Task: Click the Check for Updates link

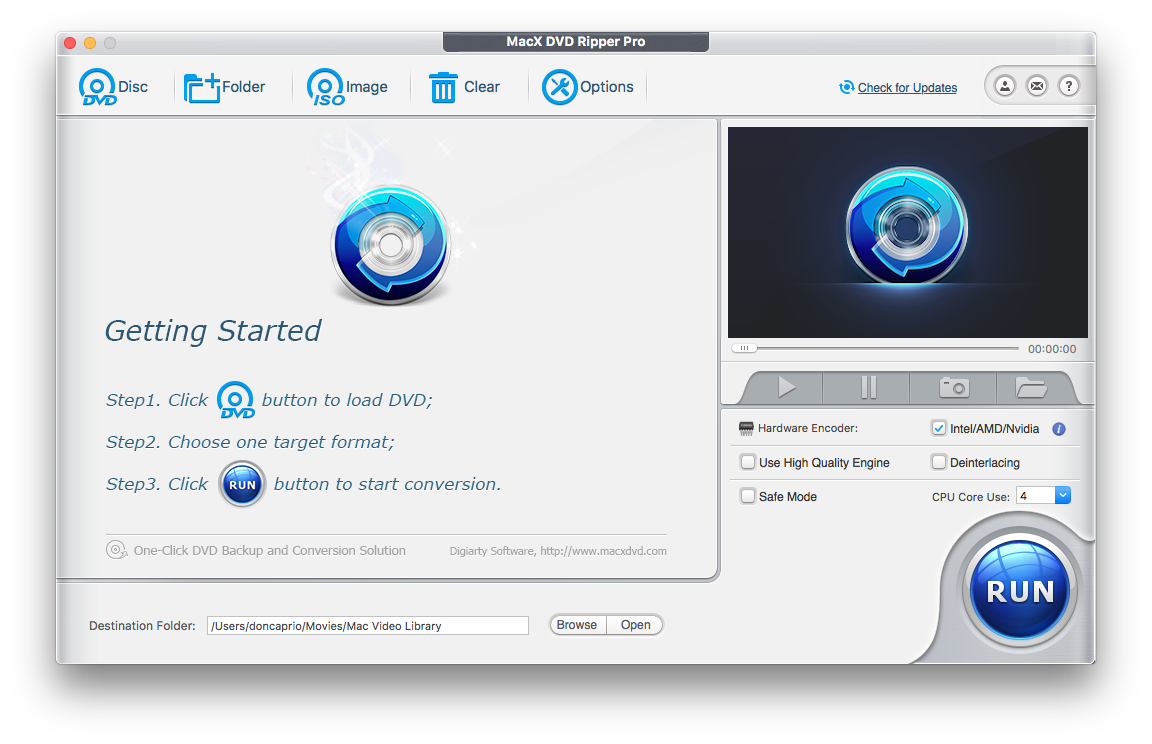Action: [907, 87]
